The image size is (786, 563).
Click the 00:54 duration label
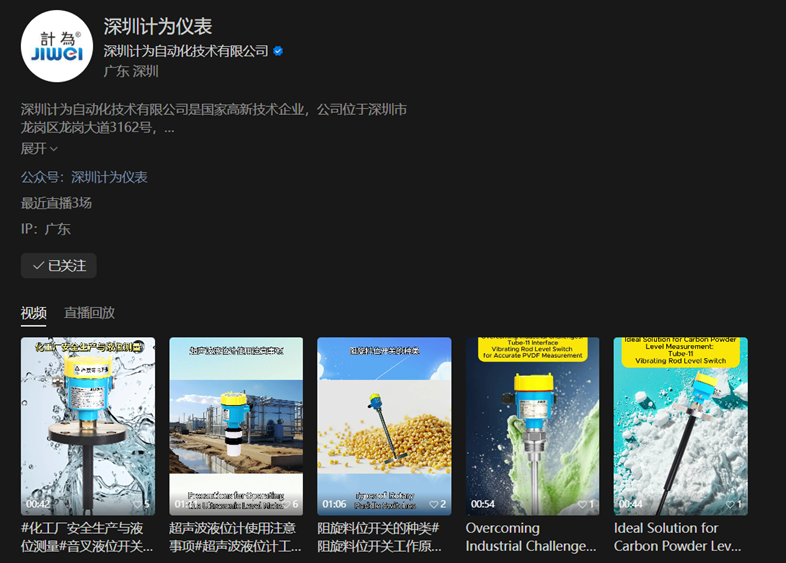[483, 504]
